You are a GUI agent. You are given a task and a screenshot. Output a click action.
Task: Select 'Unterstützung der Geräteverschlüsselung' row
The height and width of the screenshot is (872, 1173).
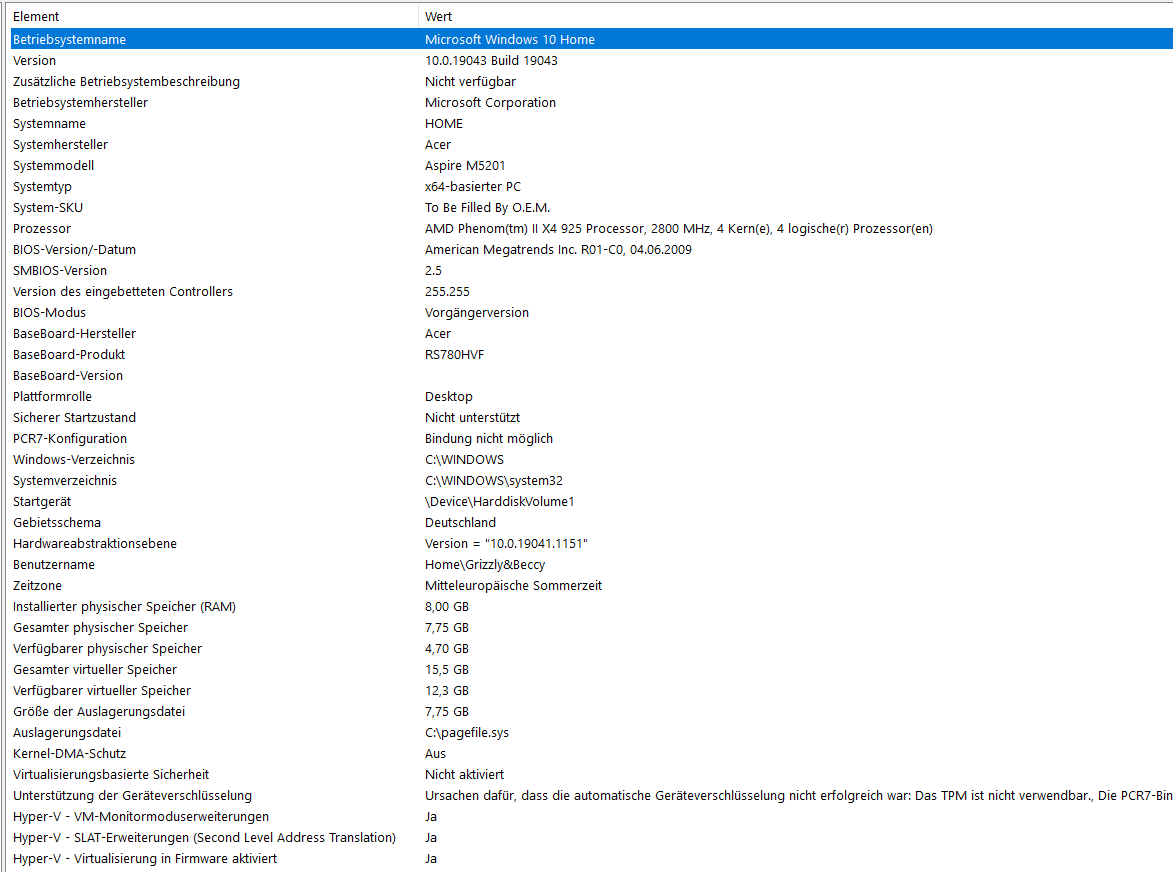point(592,794)
